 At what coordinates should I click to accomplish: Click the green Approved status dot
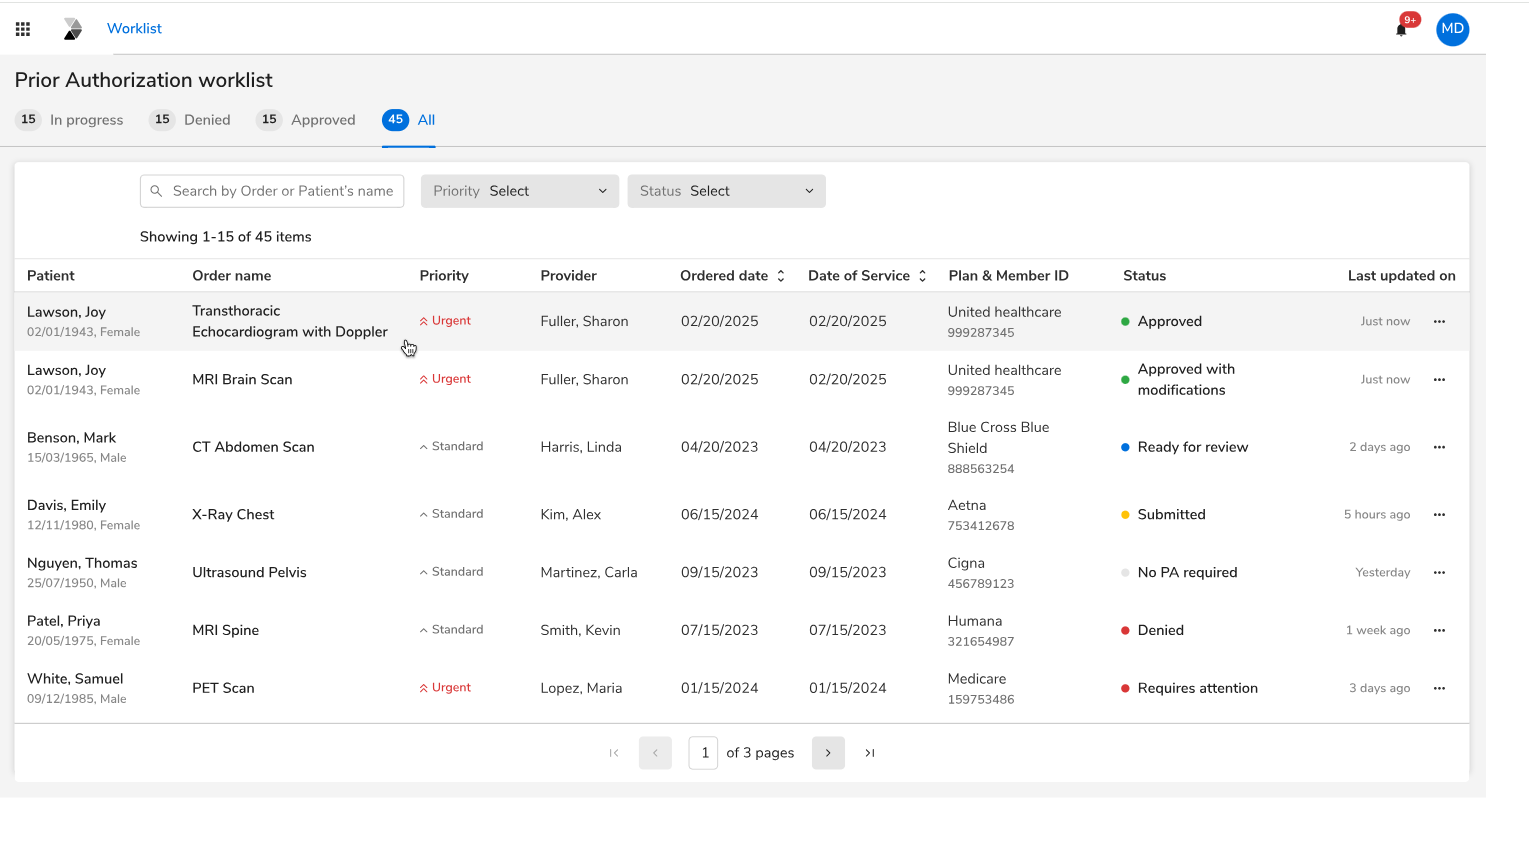(x=1125, y=321)
